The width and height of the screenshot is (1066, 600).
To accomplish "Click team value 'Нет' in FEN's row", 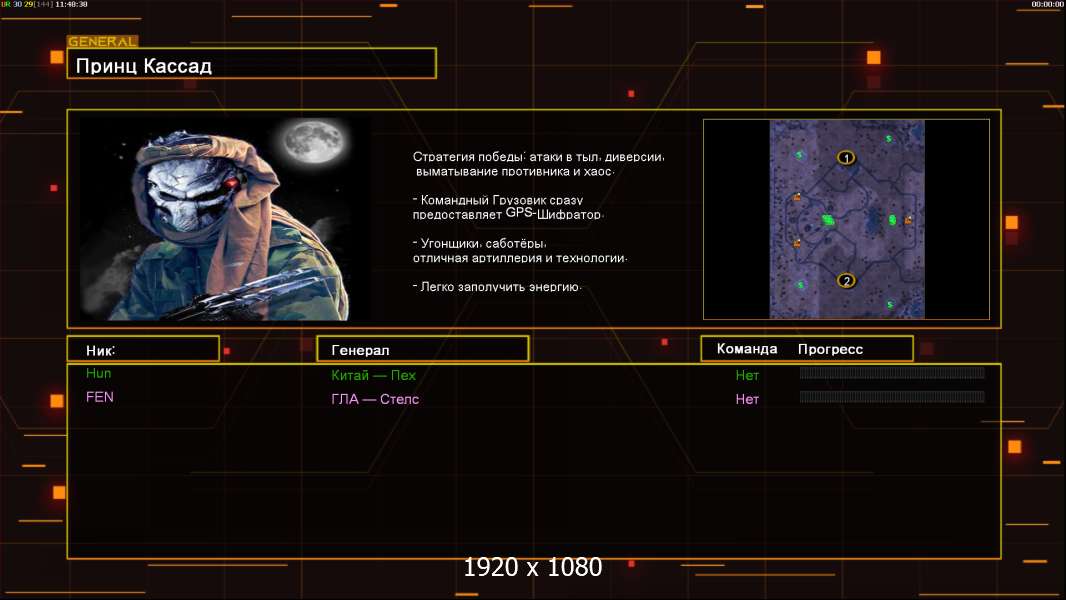I will [x=746, y=400].
